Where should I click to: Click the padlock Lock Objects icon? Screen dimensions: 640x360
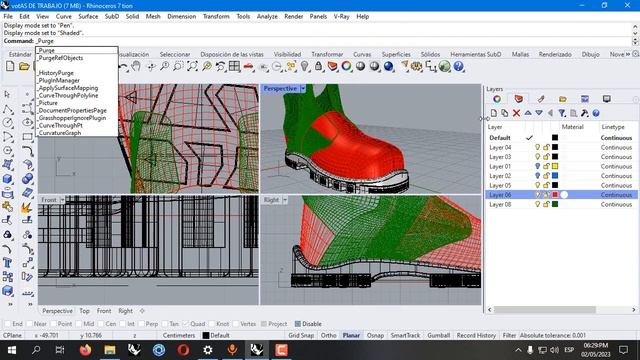318,66
